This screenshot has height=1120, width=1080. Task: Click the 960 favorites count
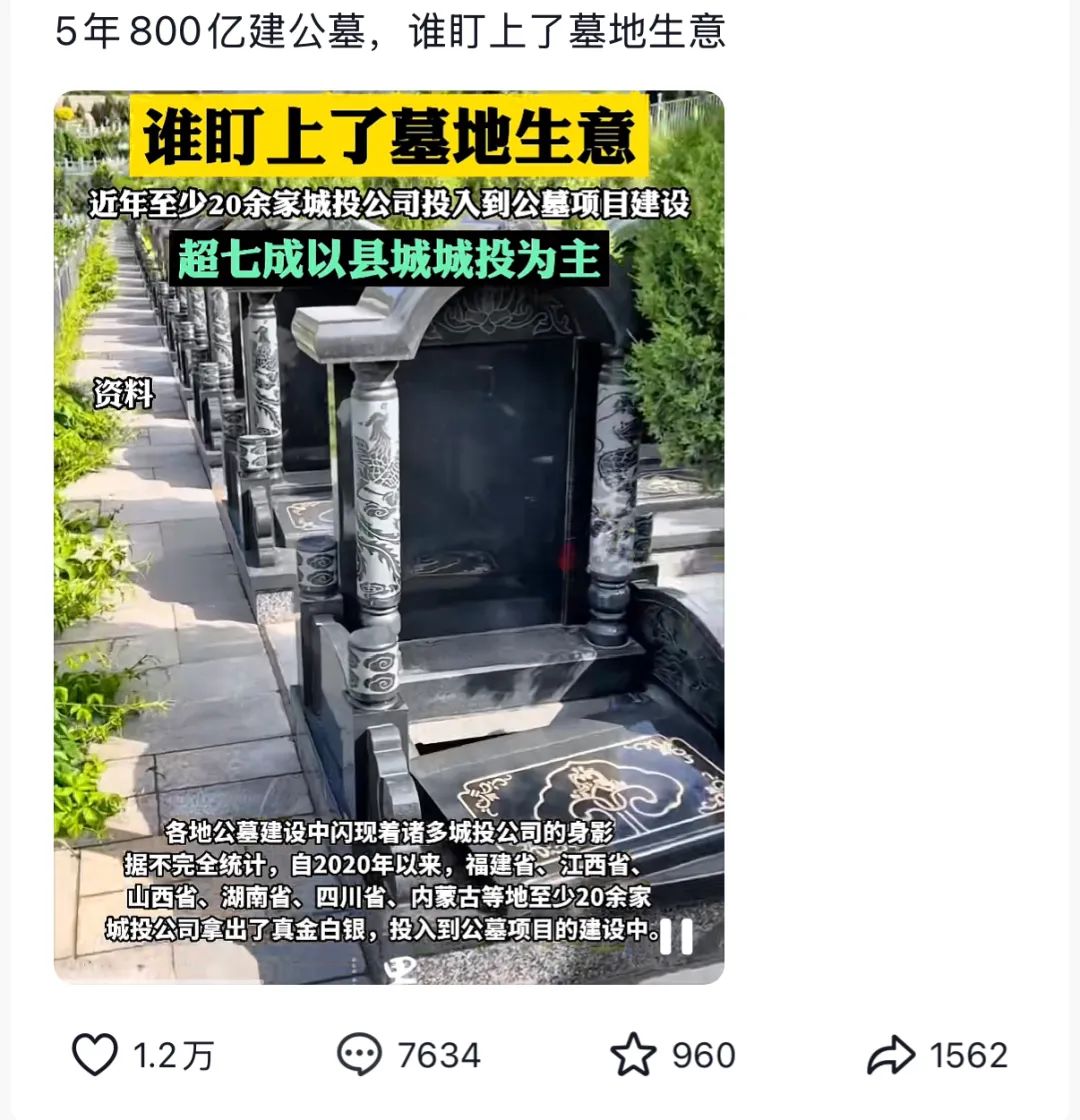(704, 1055)
